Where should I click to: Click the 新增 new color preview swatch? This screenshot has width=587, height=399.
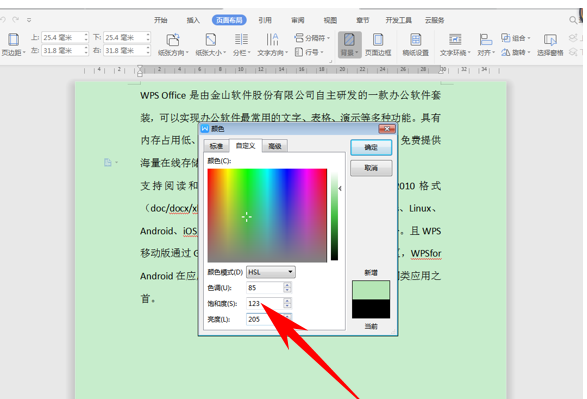pyautogui.click(x=371, y=290)
